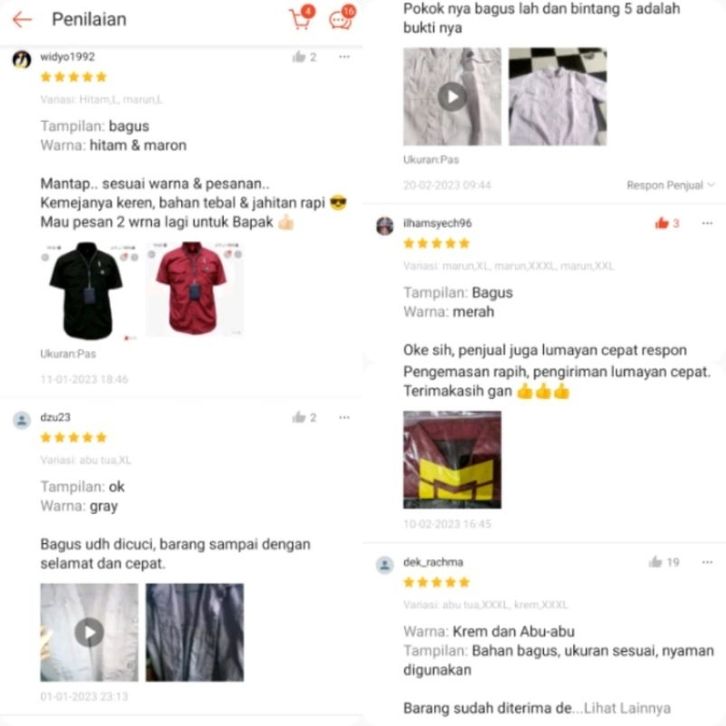Image resolution: width=726 pixels, height=726 pixels.
Task: View the red shirt review photo
Action: pyautogui.click(x=195, y=289)
